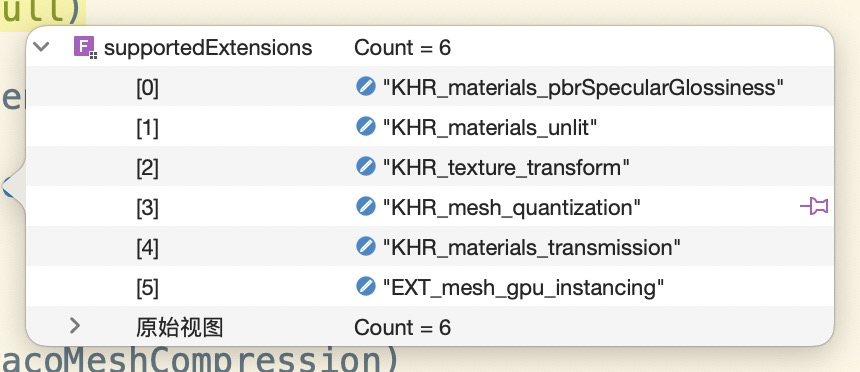Click pencil icon next to KHR_materials_unlit

(x=365, y=127)
